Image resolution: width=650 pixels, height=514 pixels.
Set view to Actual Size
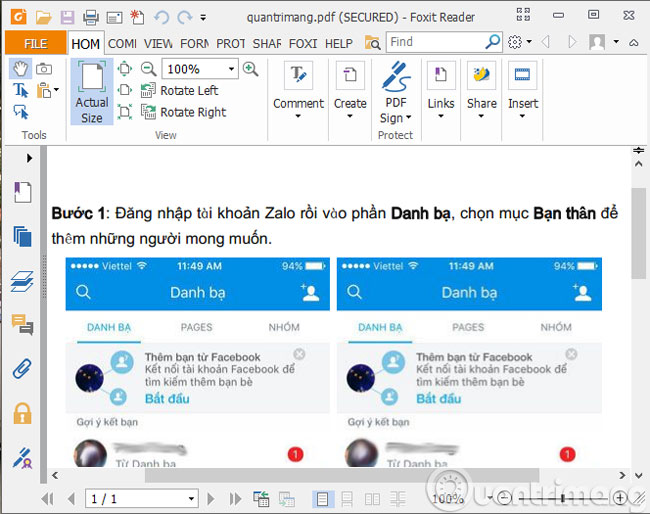[x=92, y=92]
